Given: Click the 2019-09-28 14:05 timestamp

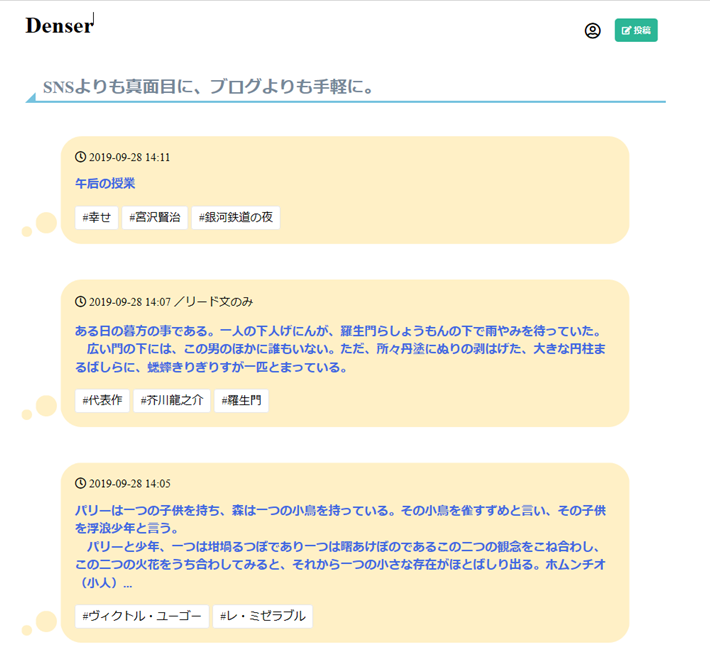Looking at the screenshot, I should 130,483.
